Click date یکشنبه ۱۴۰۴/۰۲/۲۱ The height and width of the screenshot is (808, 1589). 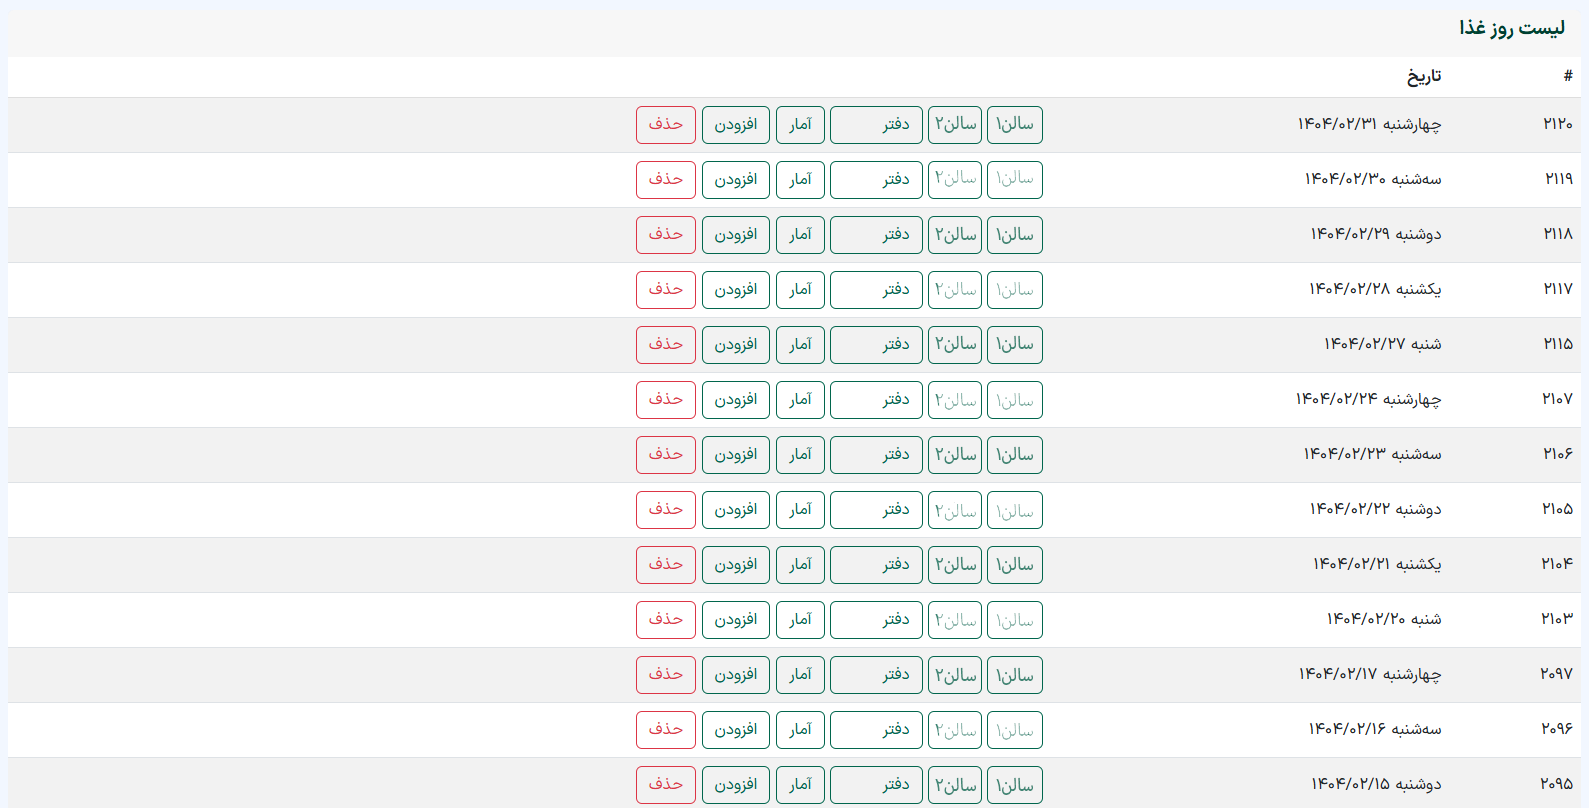[x=1377, y=564]
